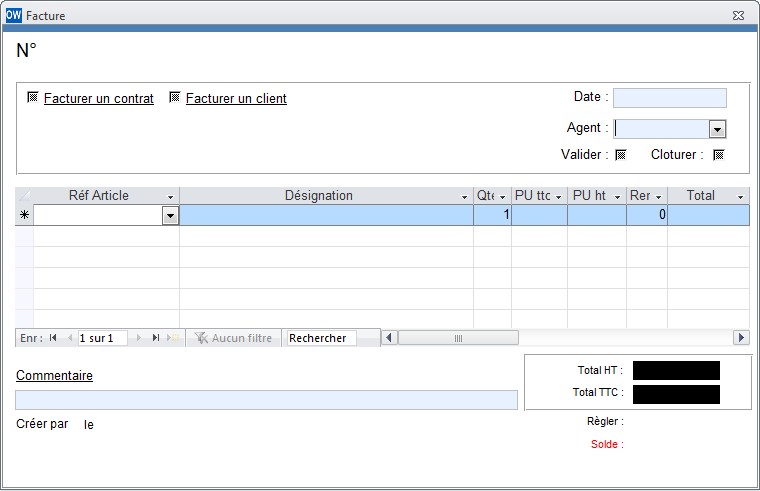Click into the Commentaire text field
Viewport: 760px width, 491px height.
(266, 400)
